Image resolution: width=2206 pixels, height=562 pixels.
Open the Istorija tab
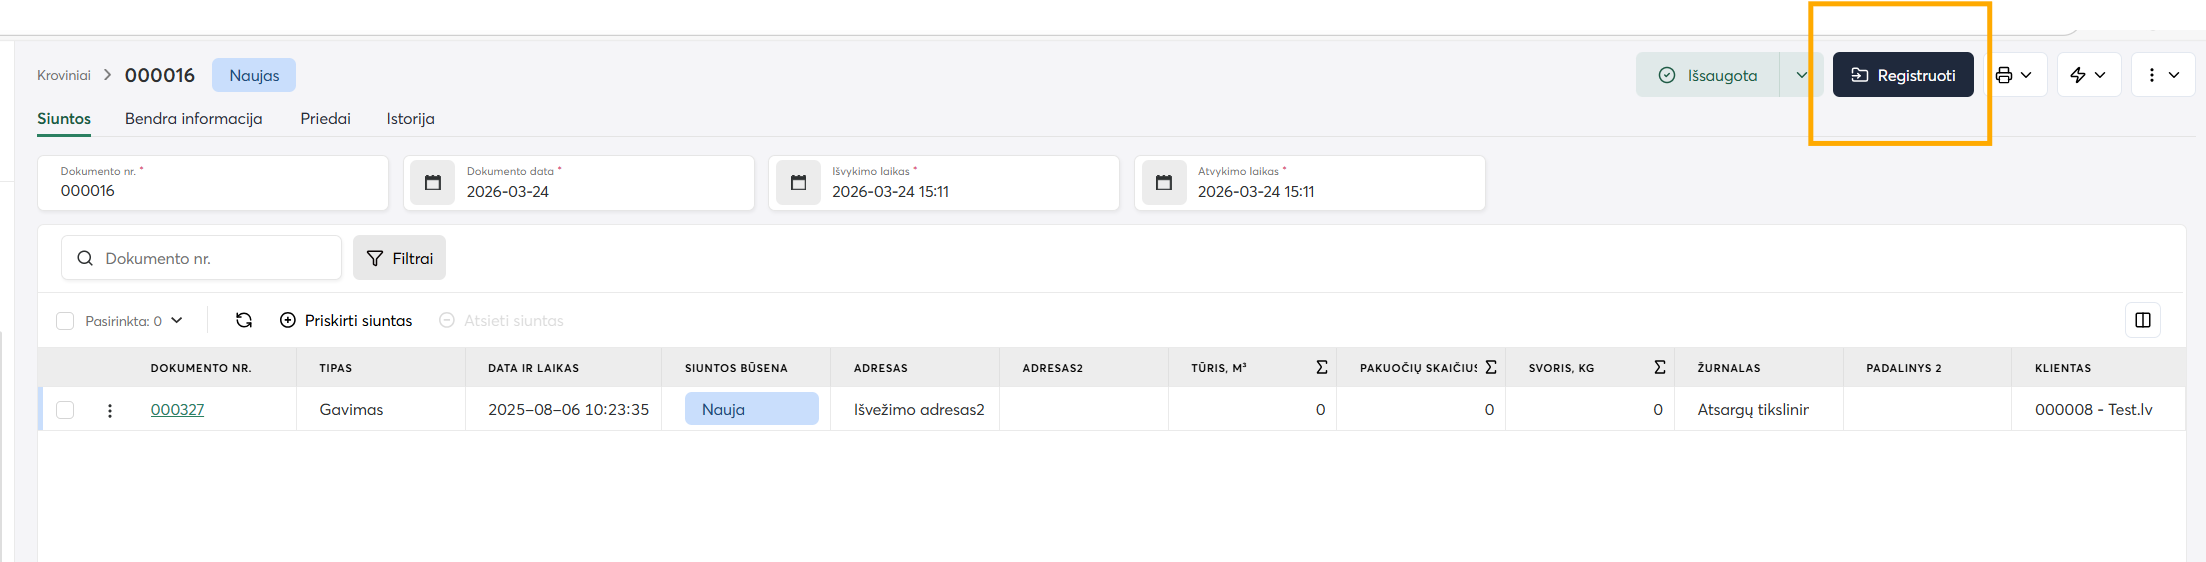click(x=410, y=119)
